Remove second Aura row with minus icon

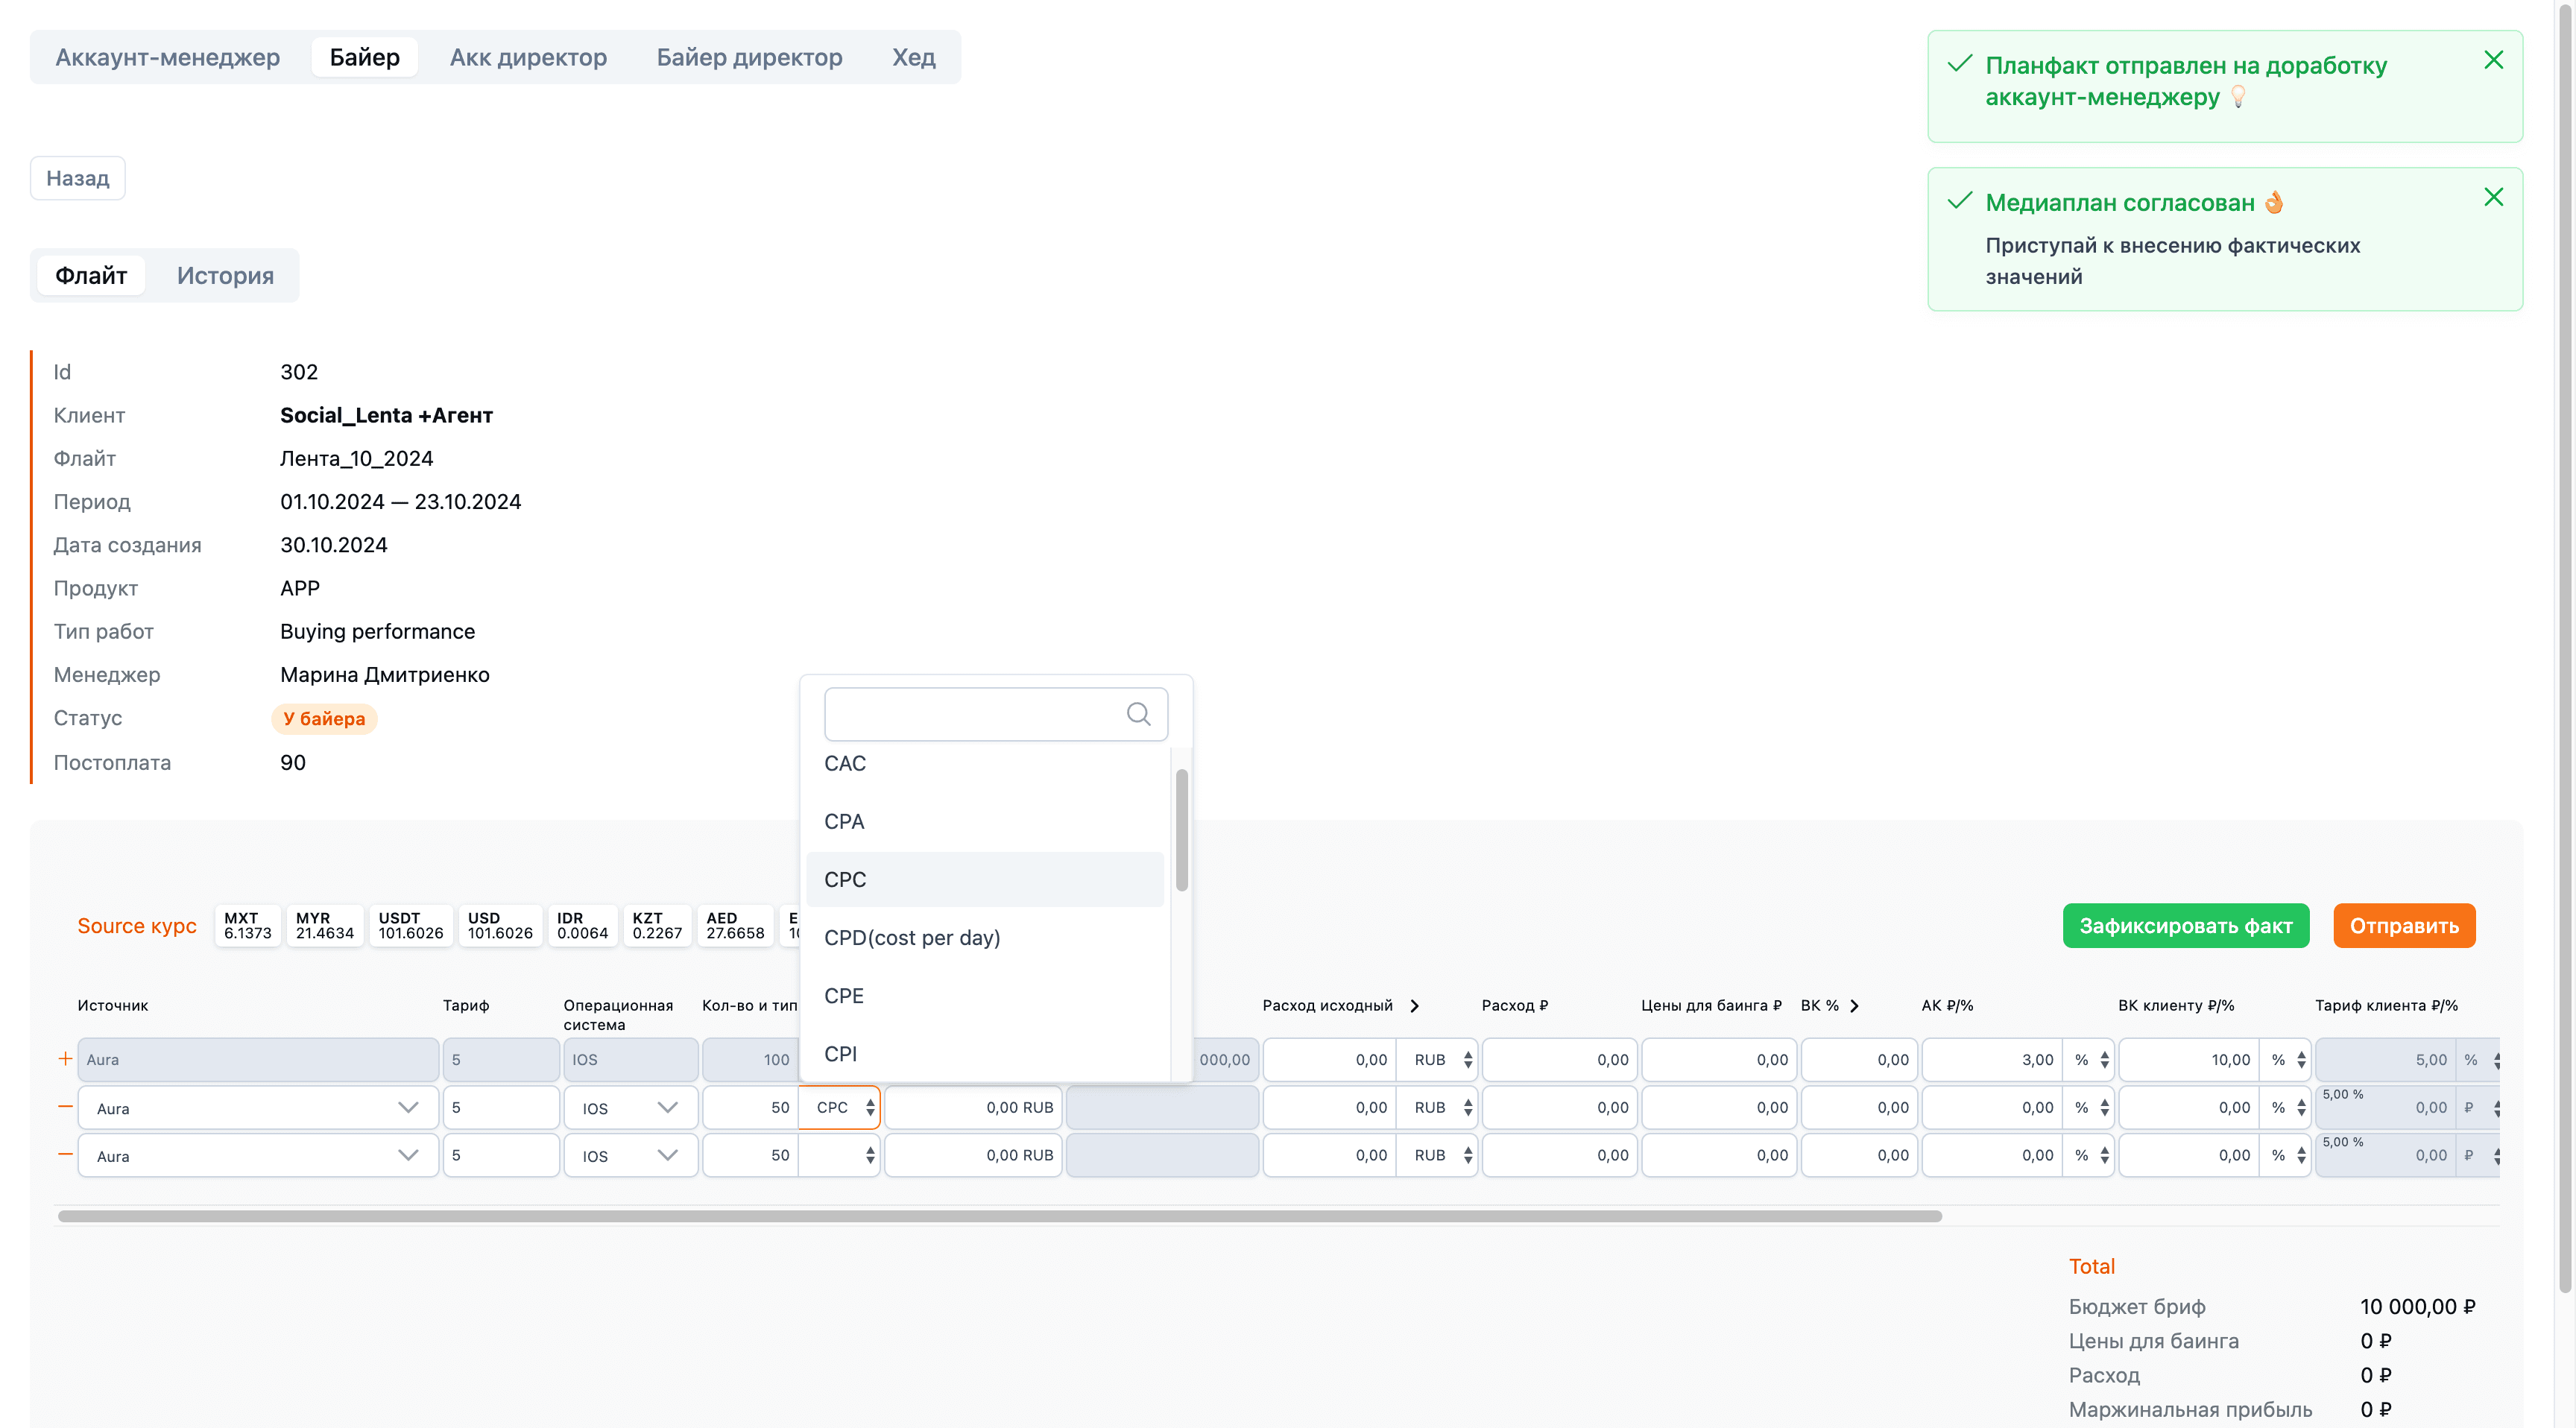point(65,1106)
